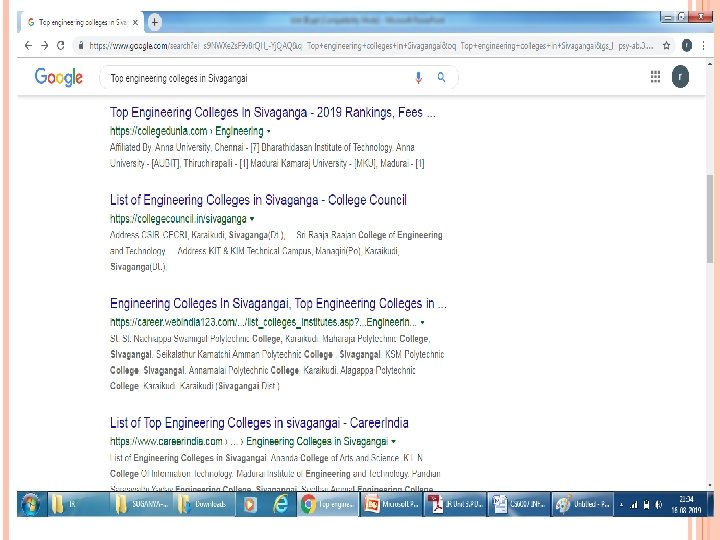Open collegedunia.com Engineering breadcrumb URL
720x540 pixels.
[x=186, y=131]
